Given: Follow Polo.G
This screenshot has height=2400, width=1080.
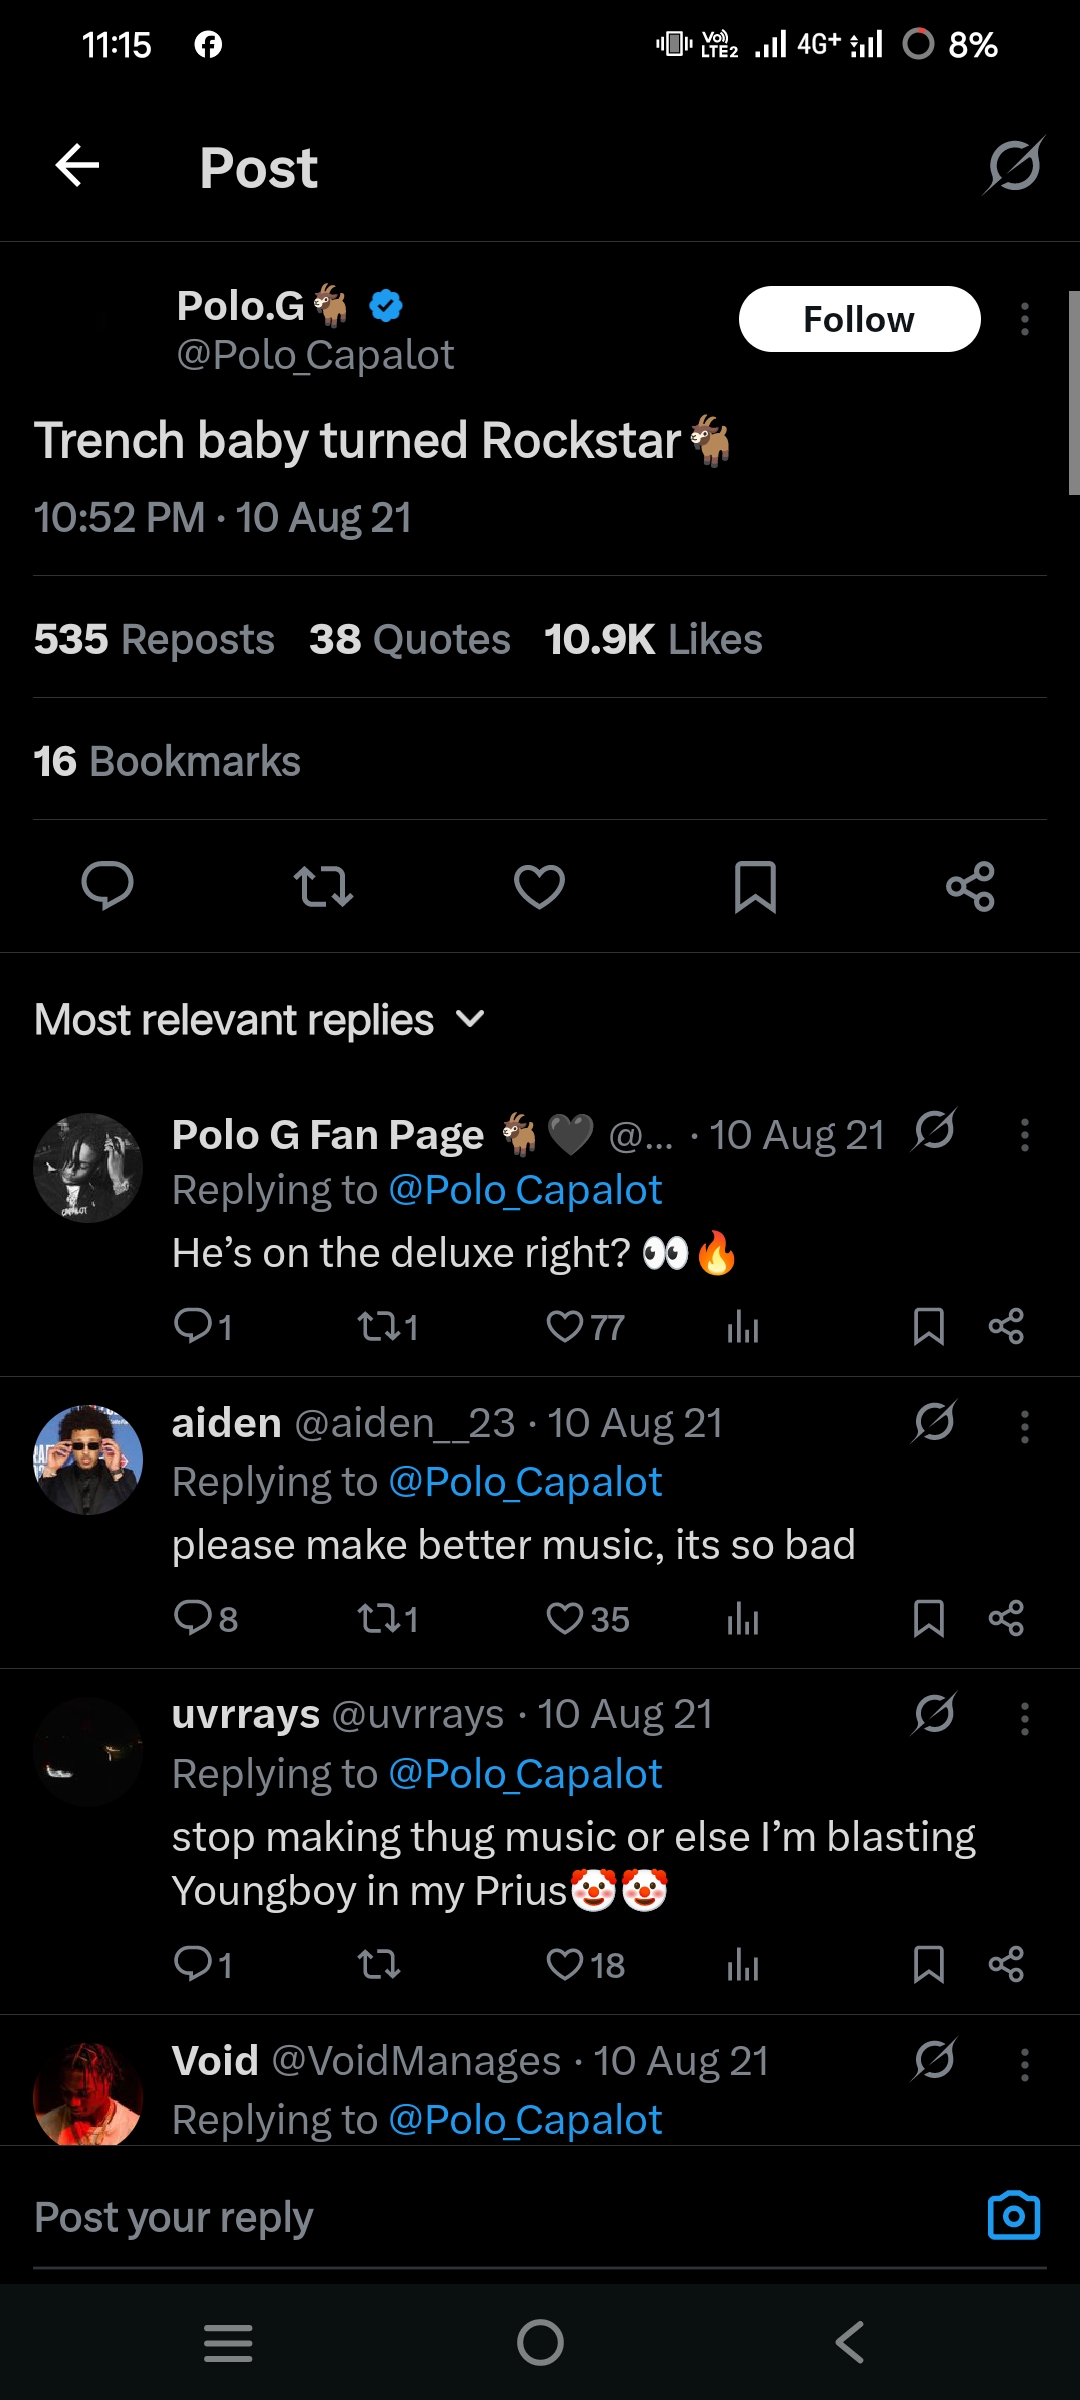Looking at the screenshot, I should [x=859, y=320].
